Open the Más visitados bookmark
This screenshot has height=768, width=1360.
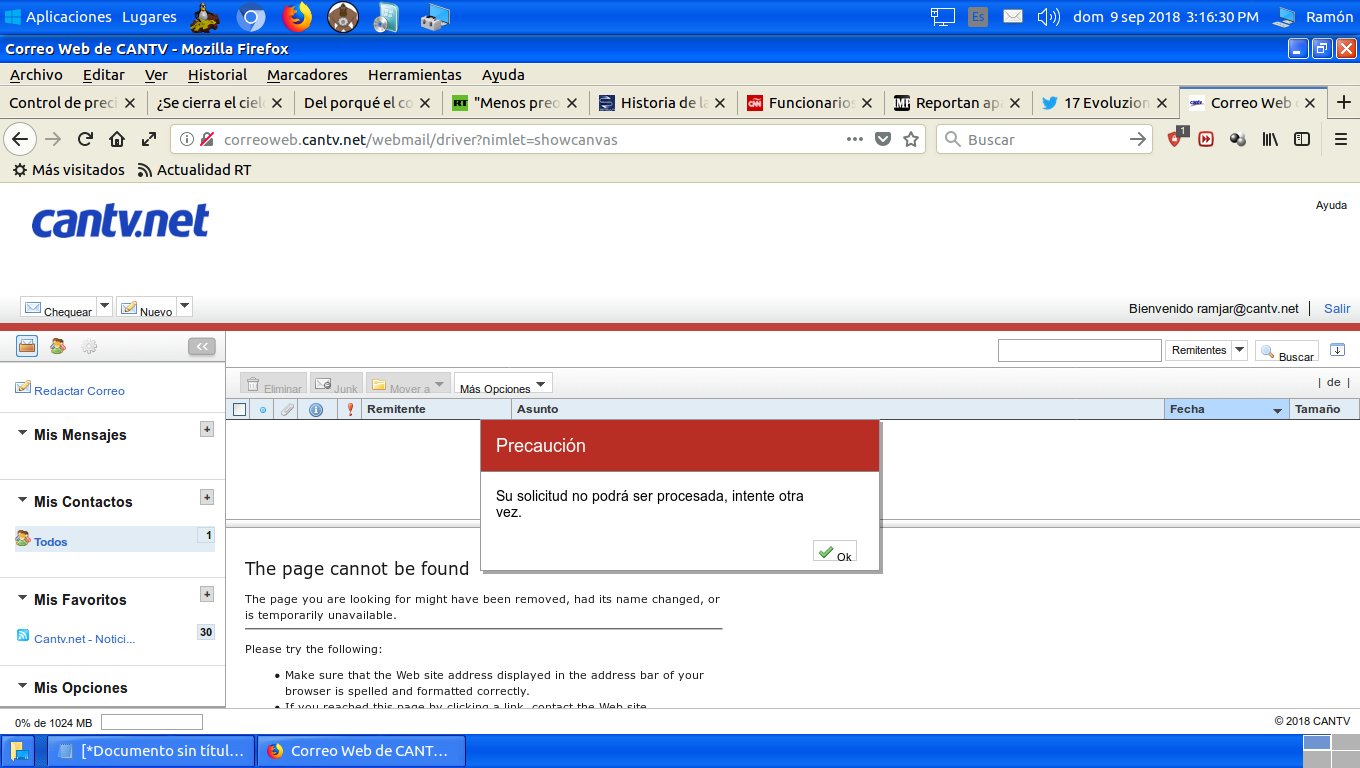(x=68, y=170)
